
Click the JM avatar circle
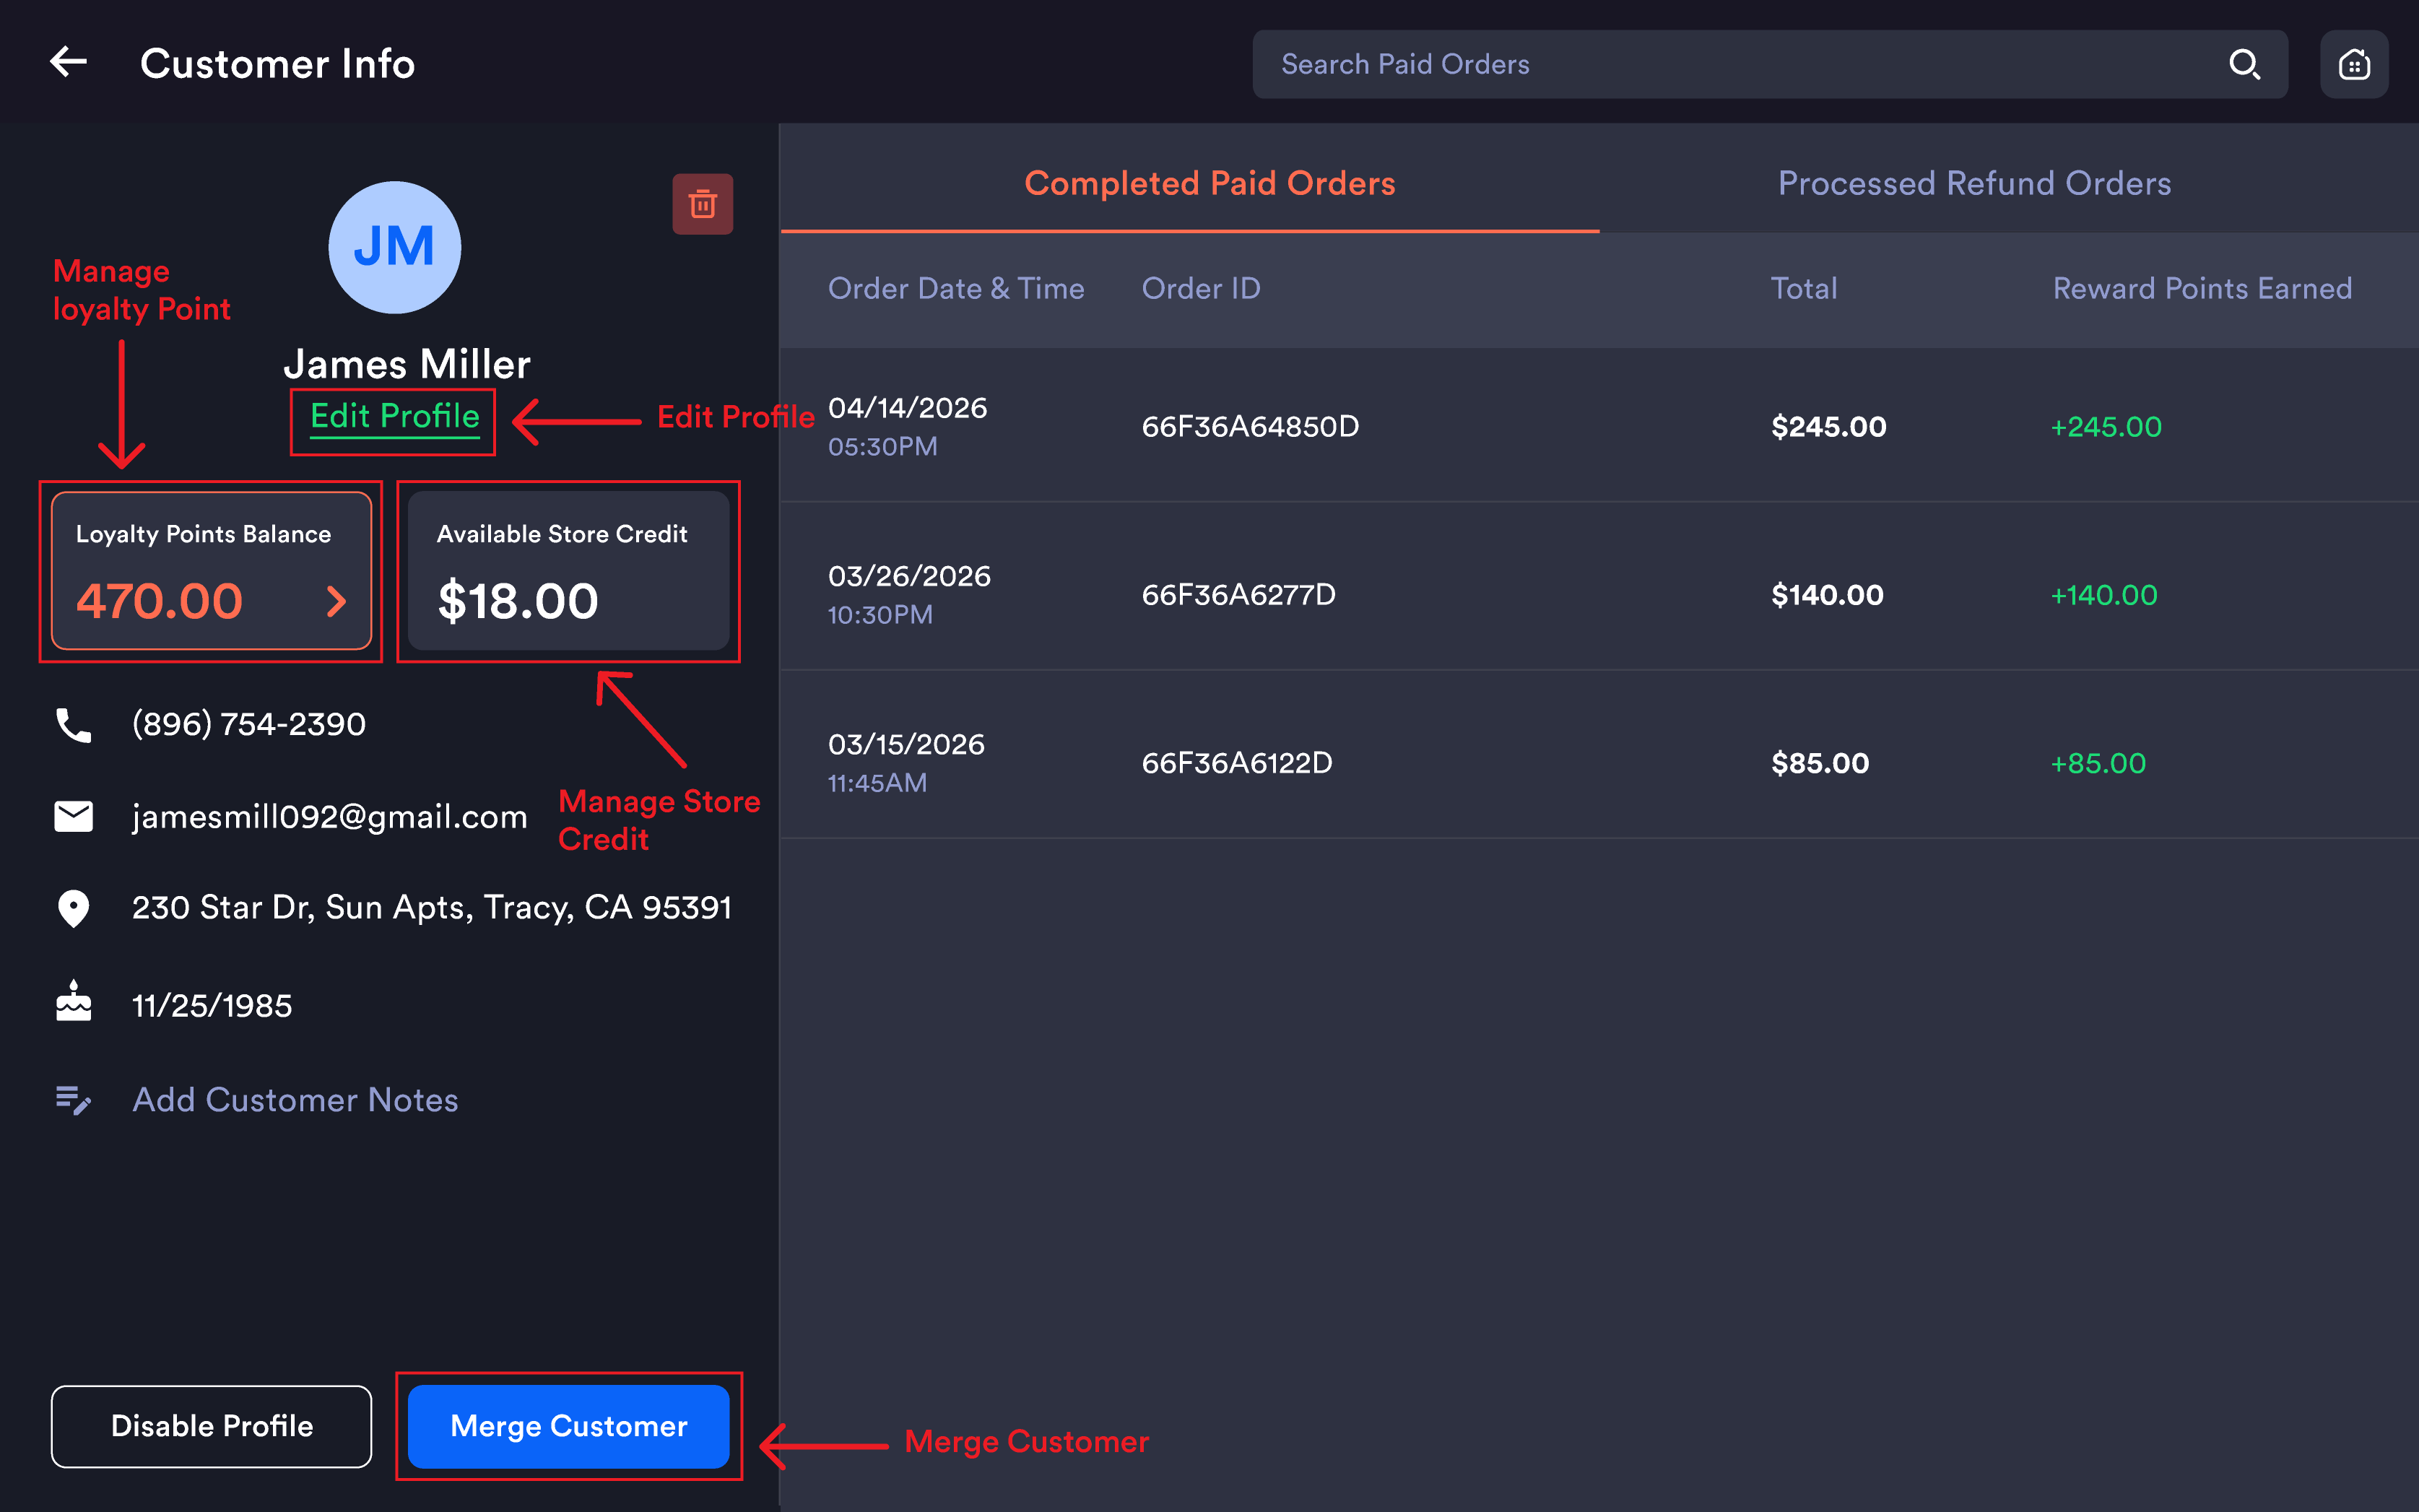pyautogui.click(x=394, y=247)
